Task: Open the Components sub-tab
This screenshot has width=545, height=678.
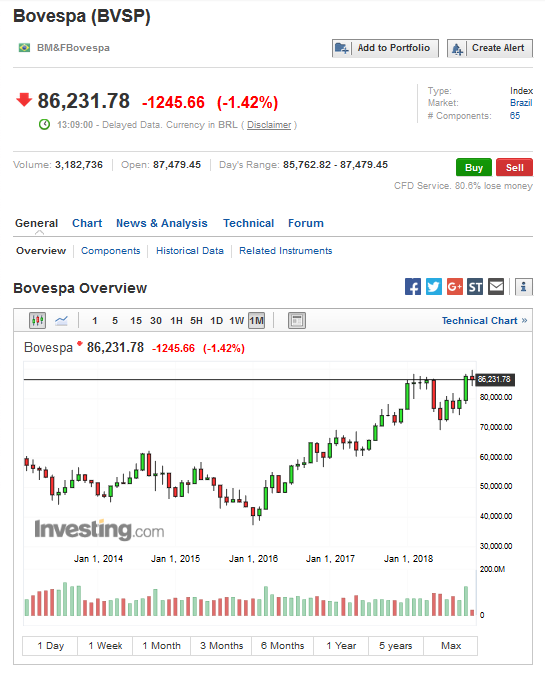Action: (x=111, y=251)
